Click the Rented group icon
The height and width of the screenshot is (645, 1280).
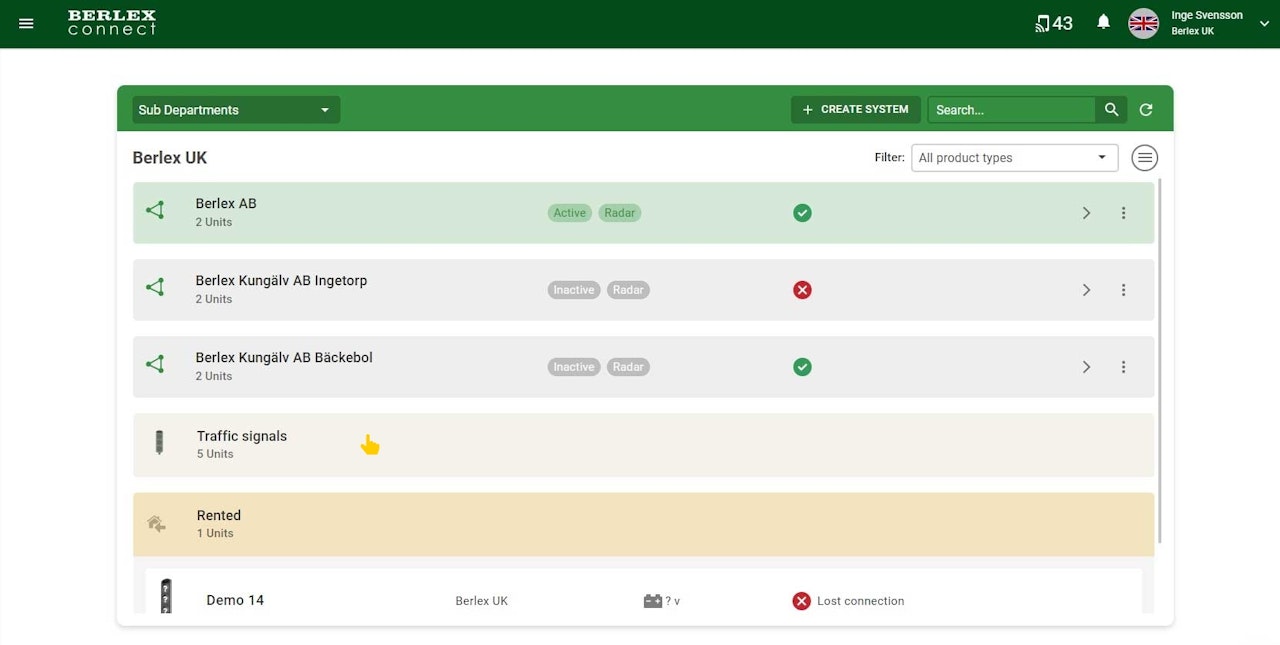coord(157,523)
